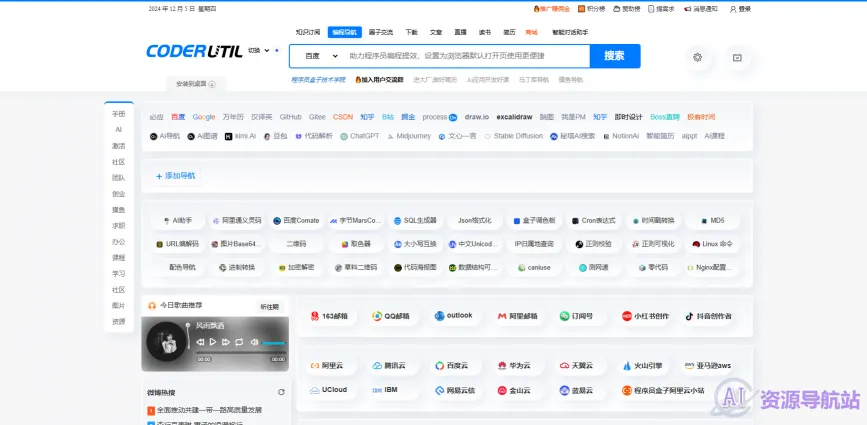
Task: Seek the song progress bar
Action: click(241, 352)
